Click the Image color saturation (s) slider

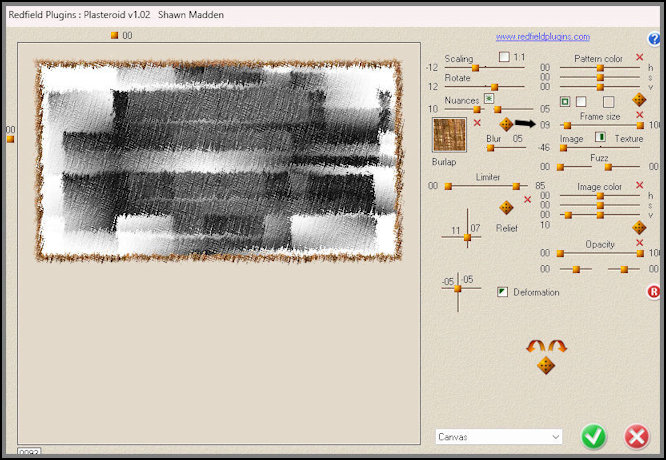click(x=600, y=205)
